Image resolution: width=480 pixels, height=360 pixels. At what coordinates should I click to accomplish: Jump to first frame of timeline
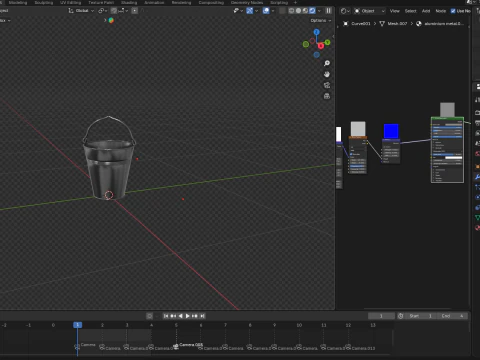click(x=166, y=316)
